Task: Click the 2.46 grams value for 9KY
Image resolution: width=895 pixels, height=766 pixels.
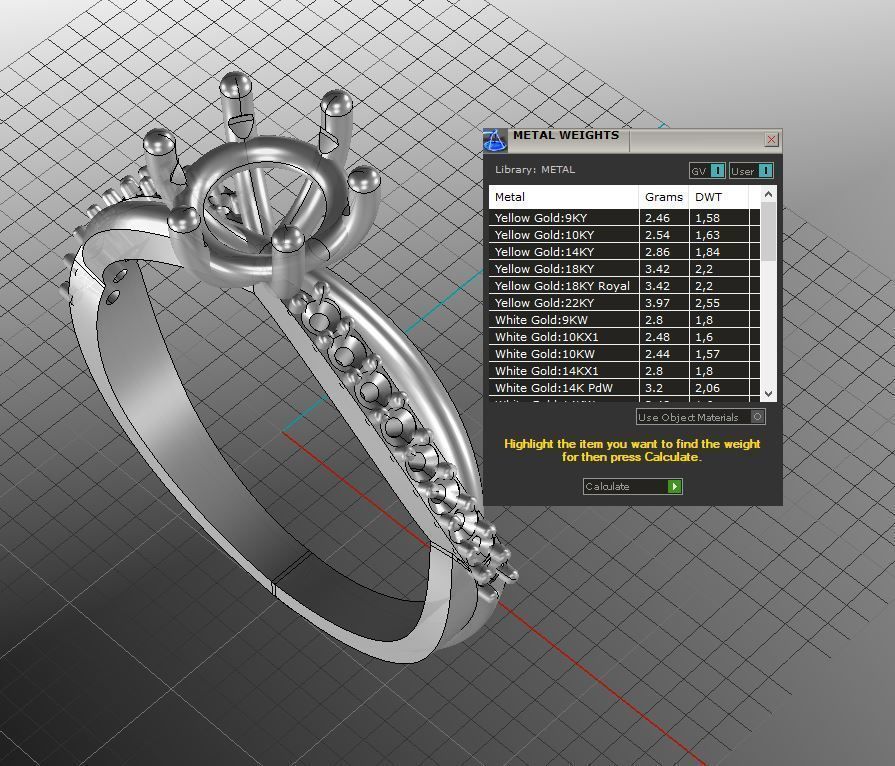Action: (x=657, y=218)
